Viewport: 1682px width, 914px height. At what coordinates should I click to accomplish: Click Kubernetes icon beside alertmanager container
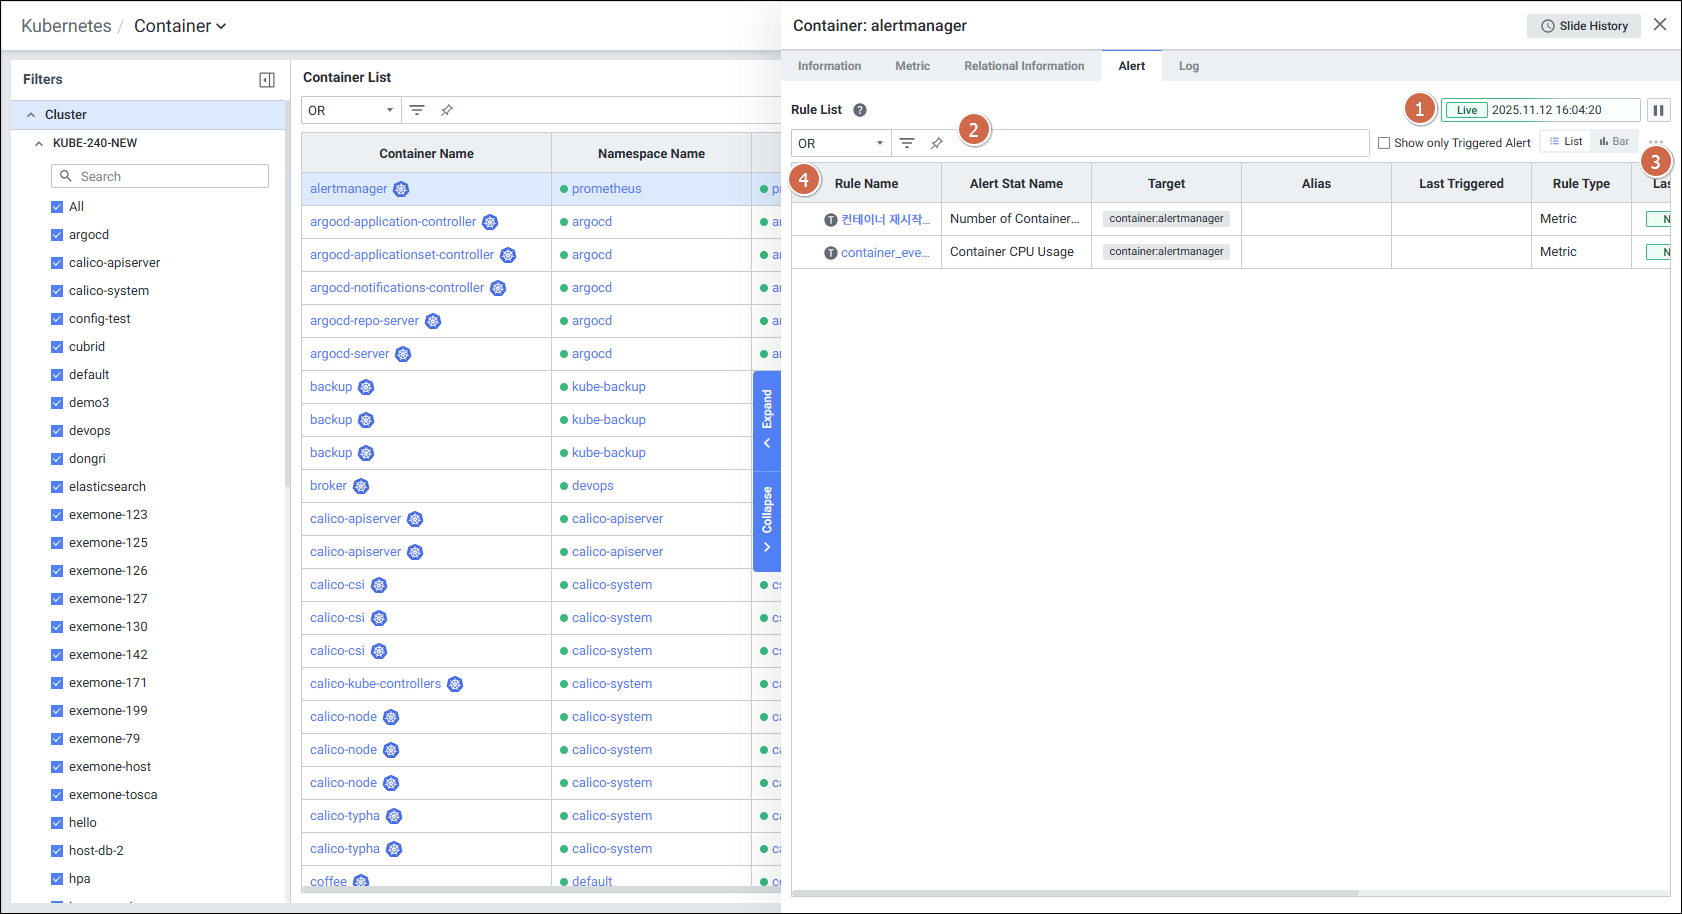pyautogui.click(x=401, y=189)
